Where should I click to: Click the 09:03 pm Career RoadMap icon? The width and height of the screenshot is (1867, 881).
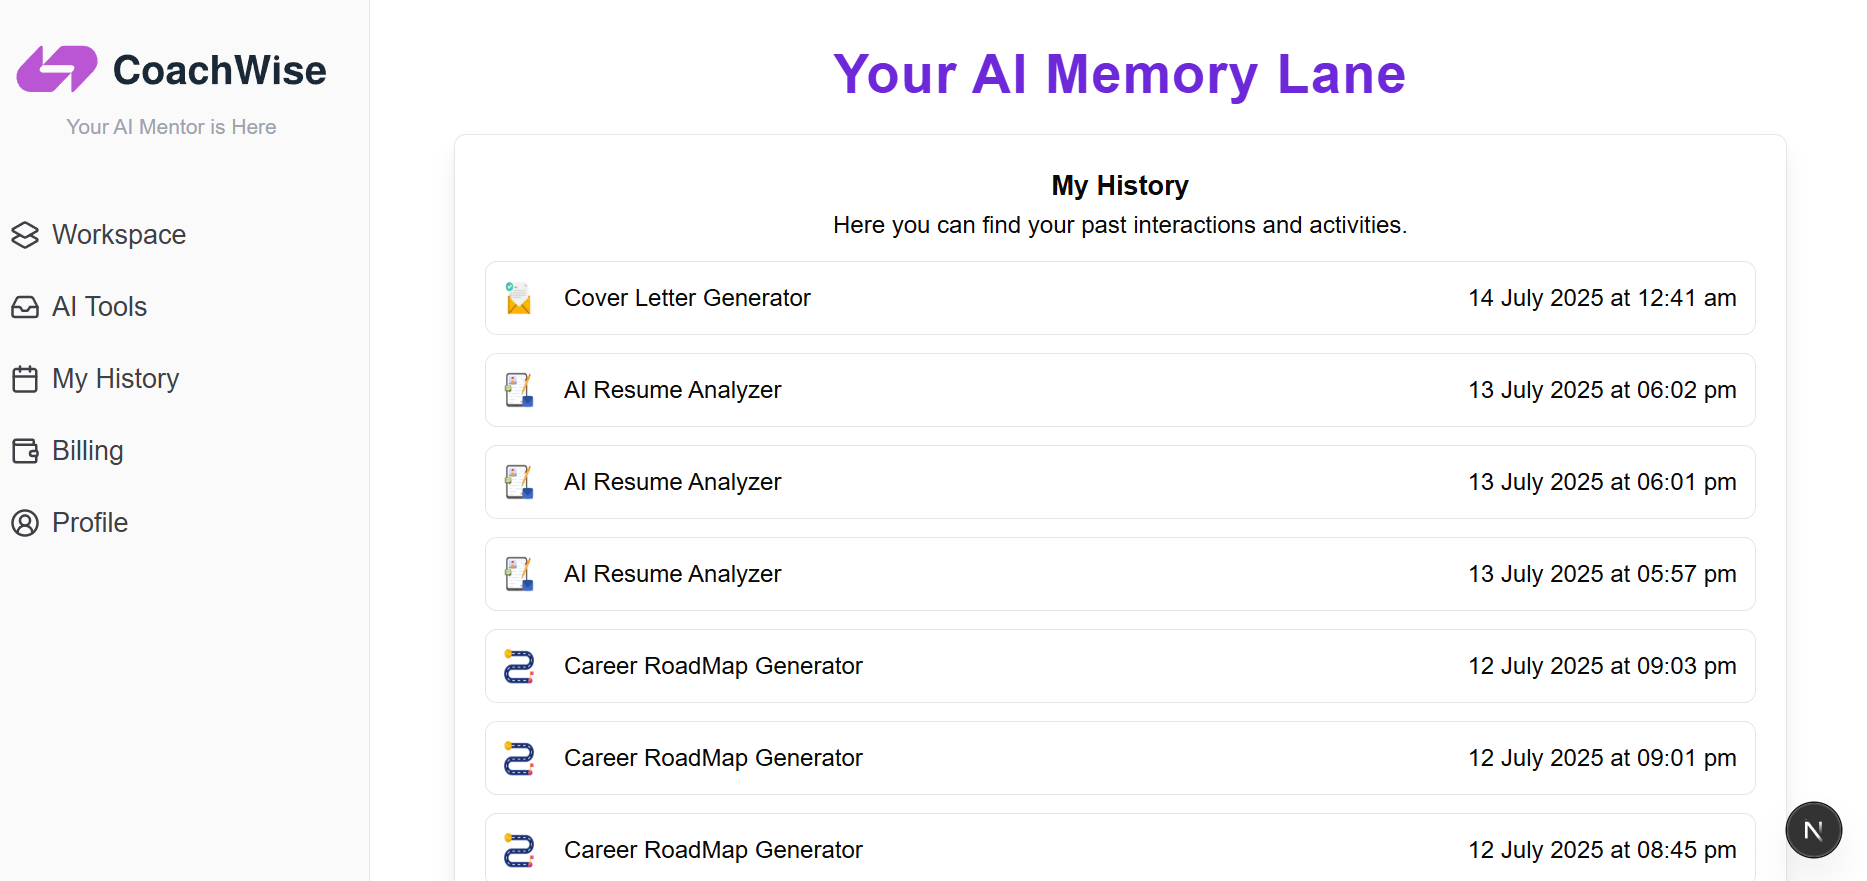pos(518,666)
